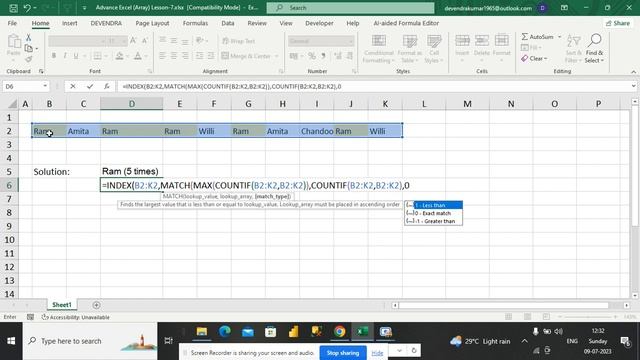Switch to the Insert tab
The width and height of the screenshot is (640, 360).
(69, 23)
